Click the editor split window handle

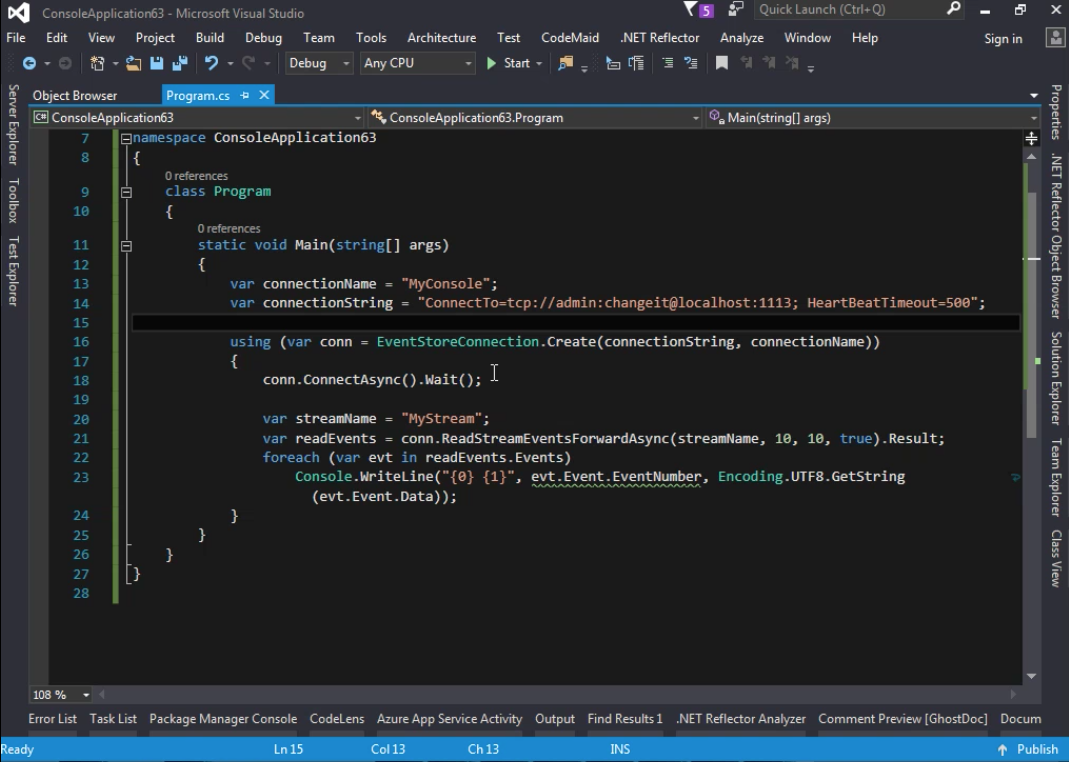pyautogui.click(x=1032, y=139)
